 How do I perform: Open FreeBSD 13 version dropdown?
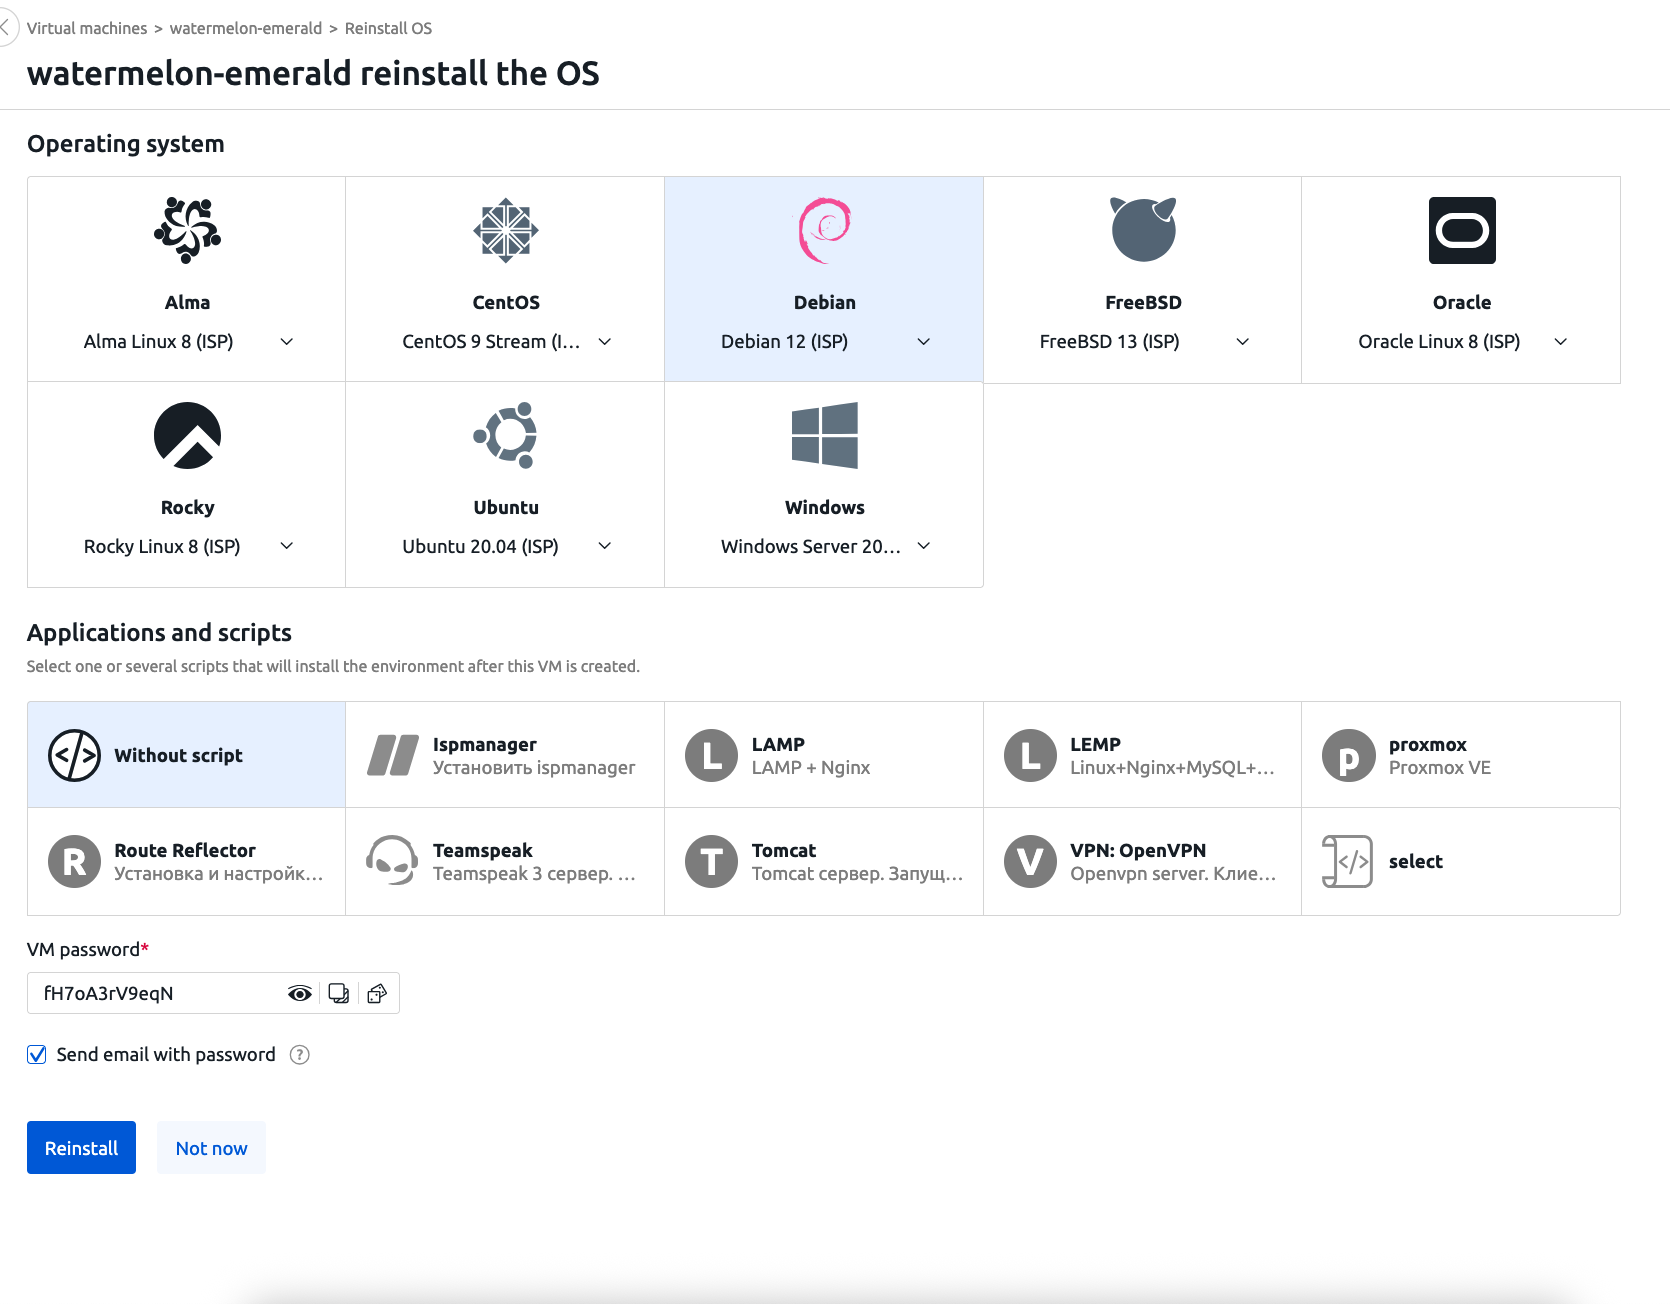pyautogui.click(x=1242, y=342)
